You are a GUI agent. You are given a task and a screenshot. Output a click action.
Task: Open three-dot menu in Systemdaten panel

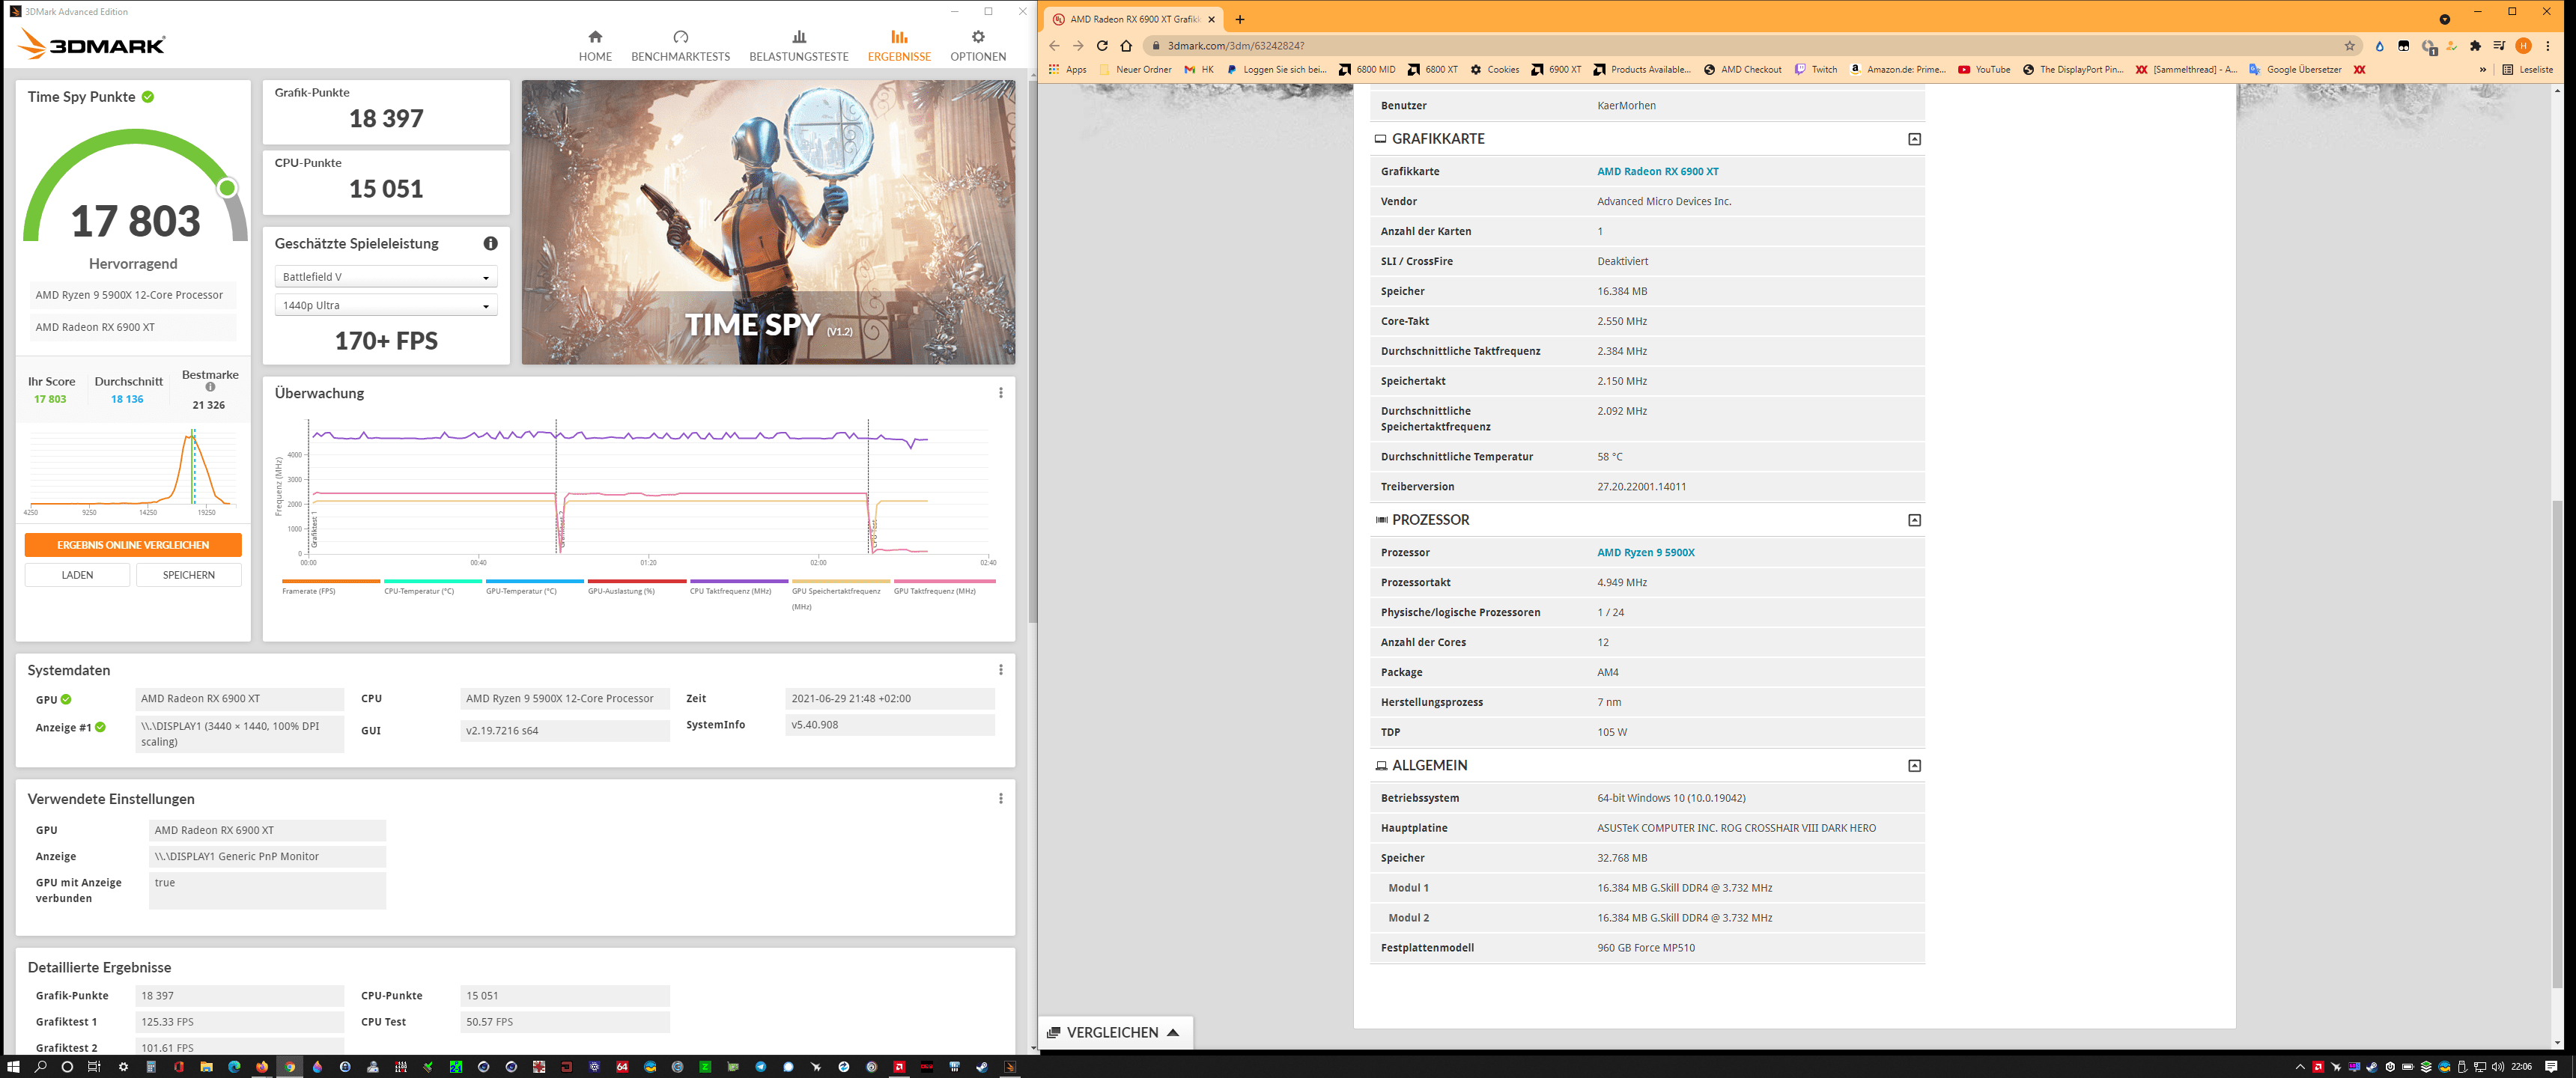[1000, 670]
